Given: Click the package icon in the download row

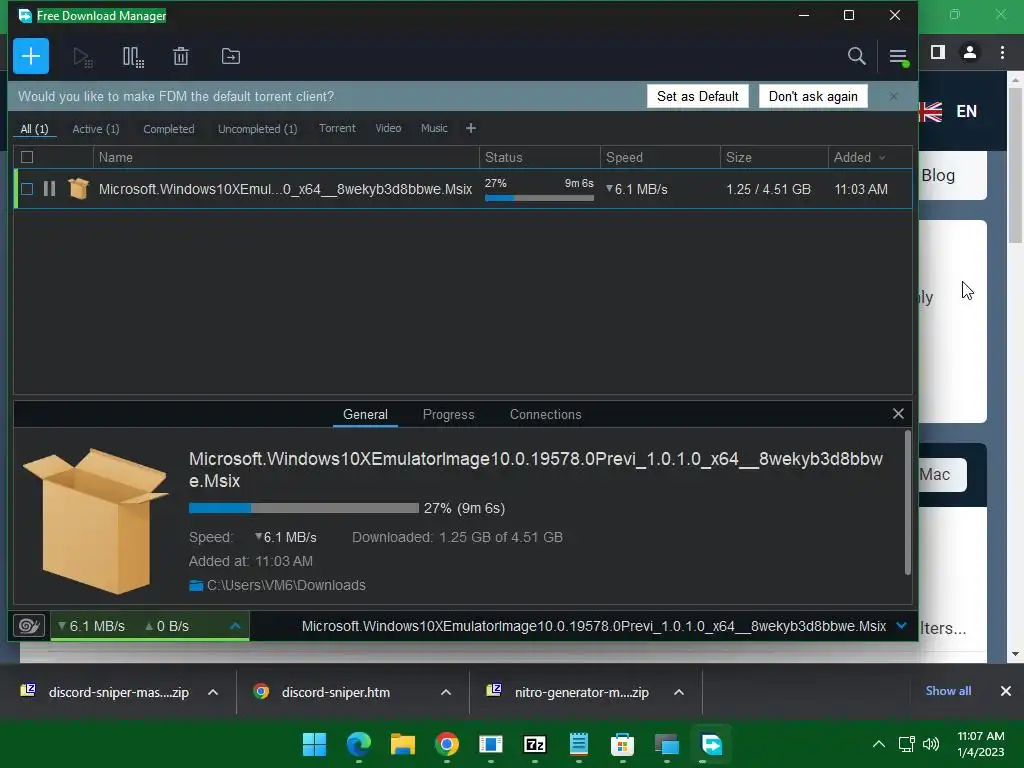Looking at the screenshot, I should 78,189.
